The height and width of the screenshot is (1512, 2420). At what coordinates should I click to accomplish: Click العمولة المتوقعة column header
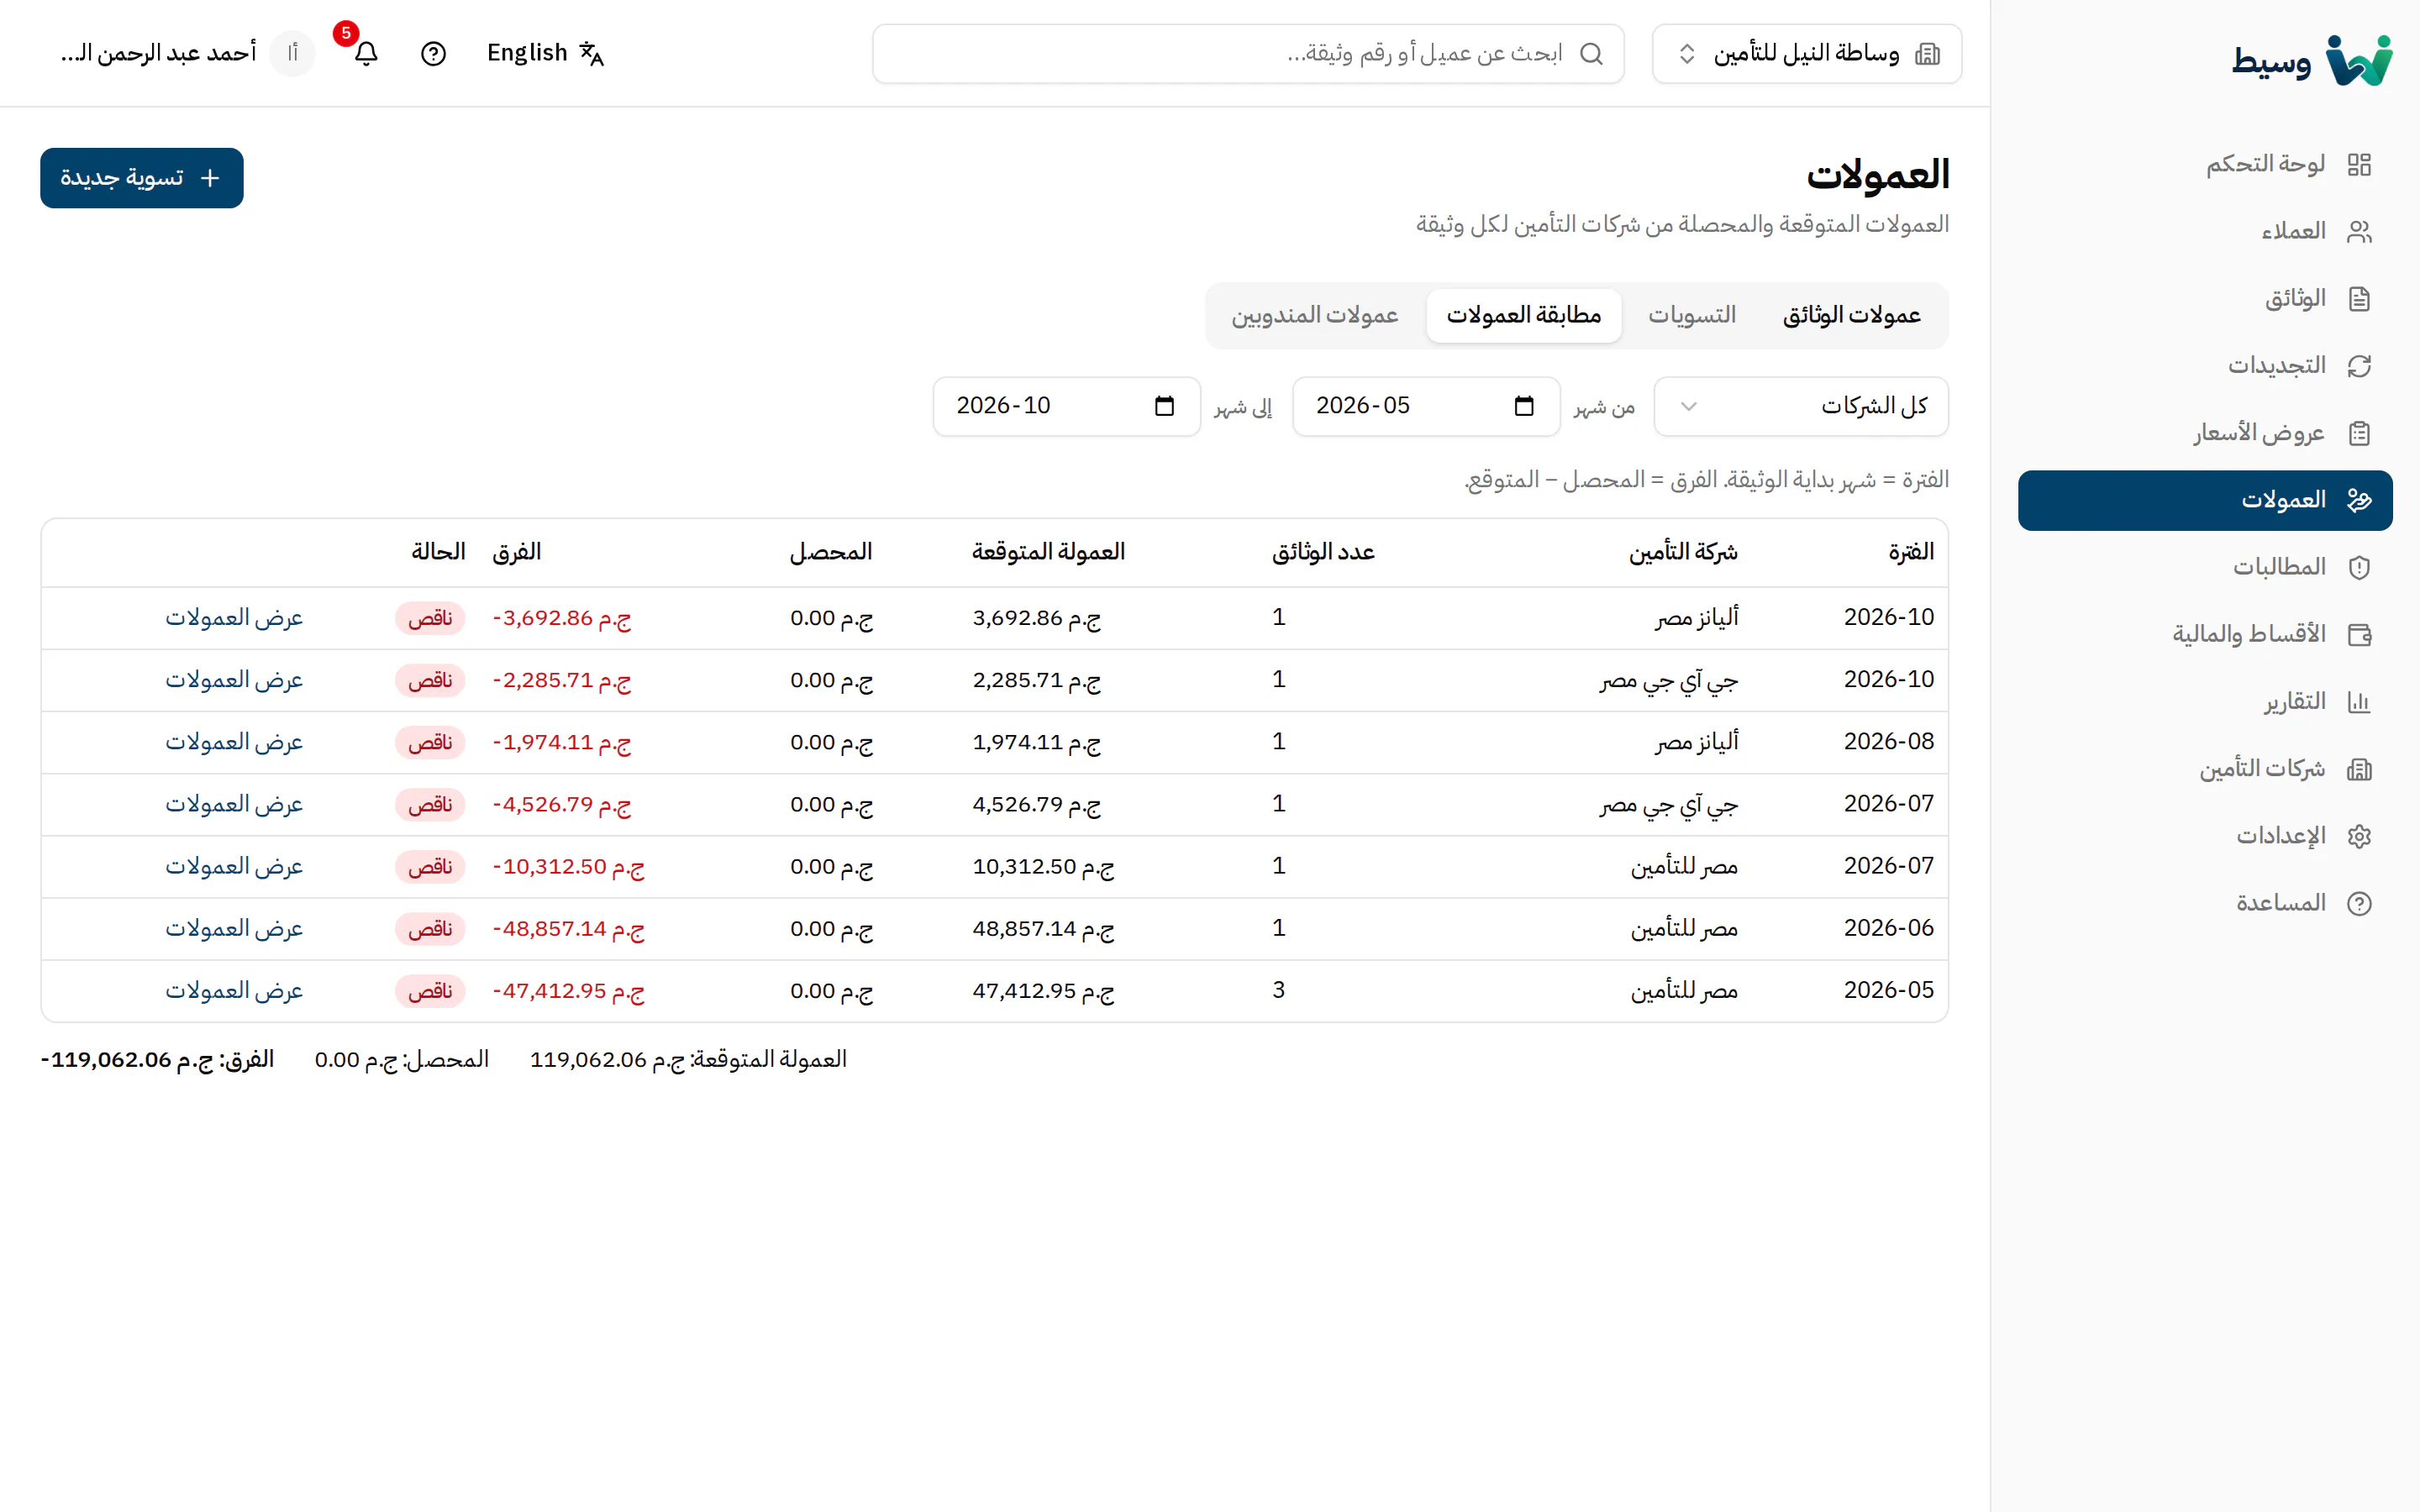coord(1048,552)
